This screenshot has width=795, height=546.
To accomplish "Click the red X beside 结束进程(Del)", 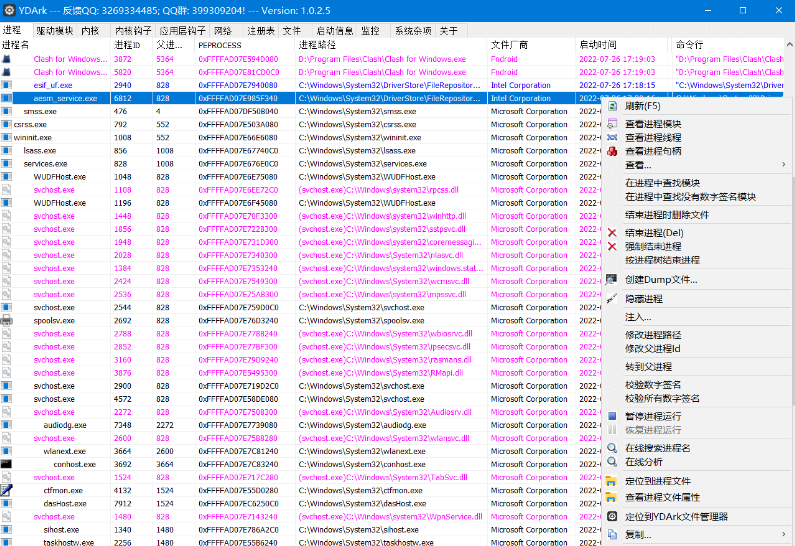I will pos(612,233).
